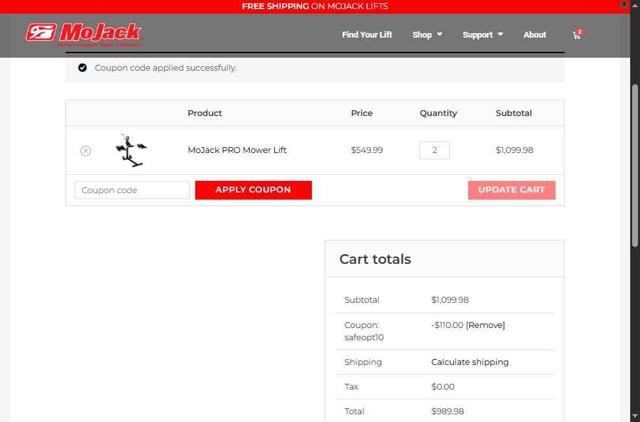This screenshot has height=422, width=640.
Task: Click the 'Coupon: safeopt10' label
Action: pos(364,331)
